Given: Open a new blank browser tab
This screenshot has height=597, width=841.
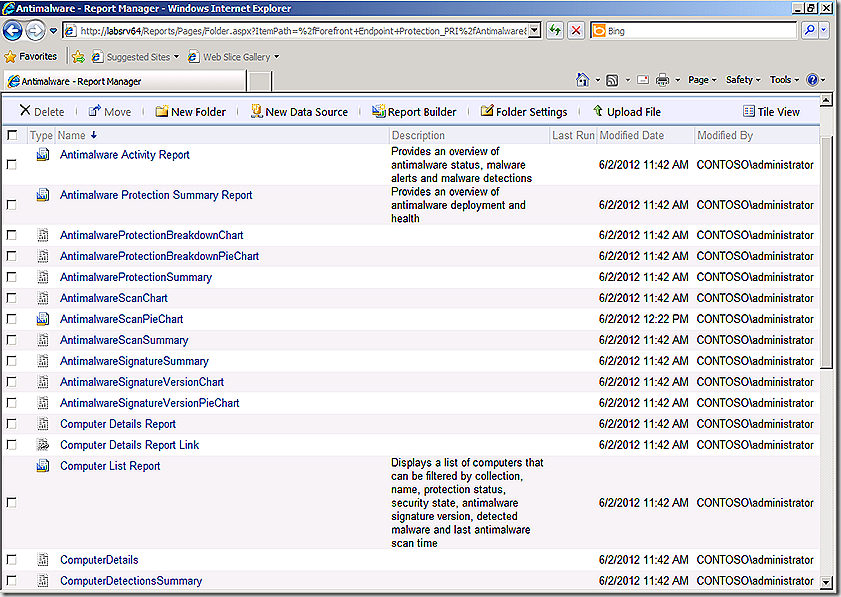Looking at the screenshot, I should (260, 82).
